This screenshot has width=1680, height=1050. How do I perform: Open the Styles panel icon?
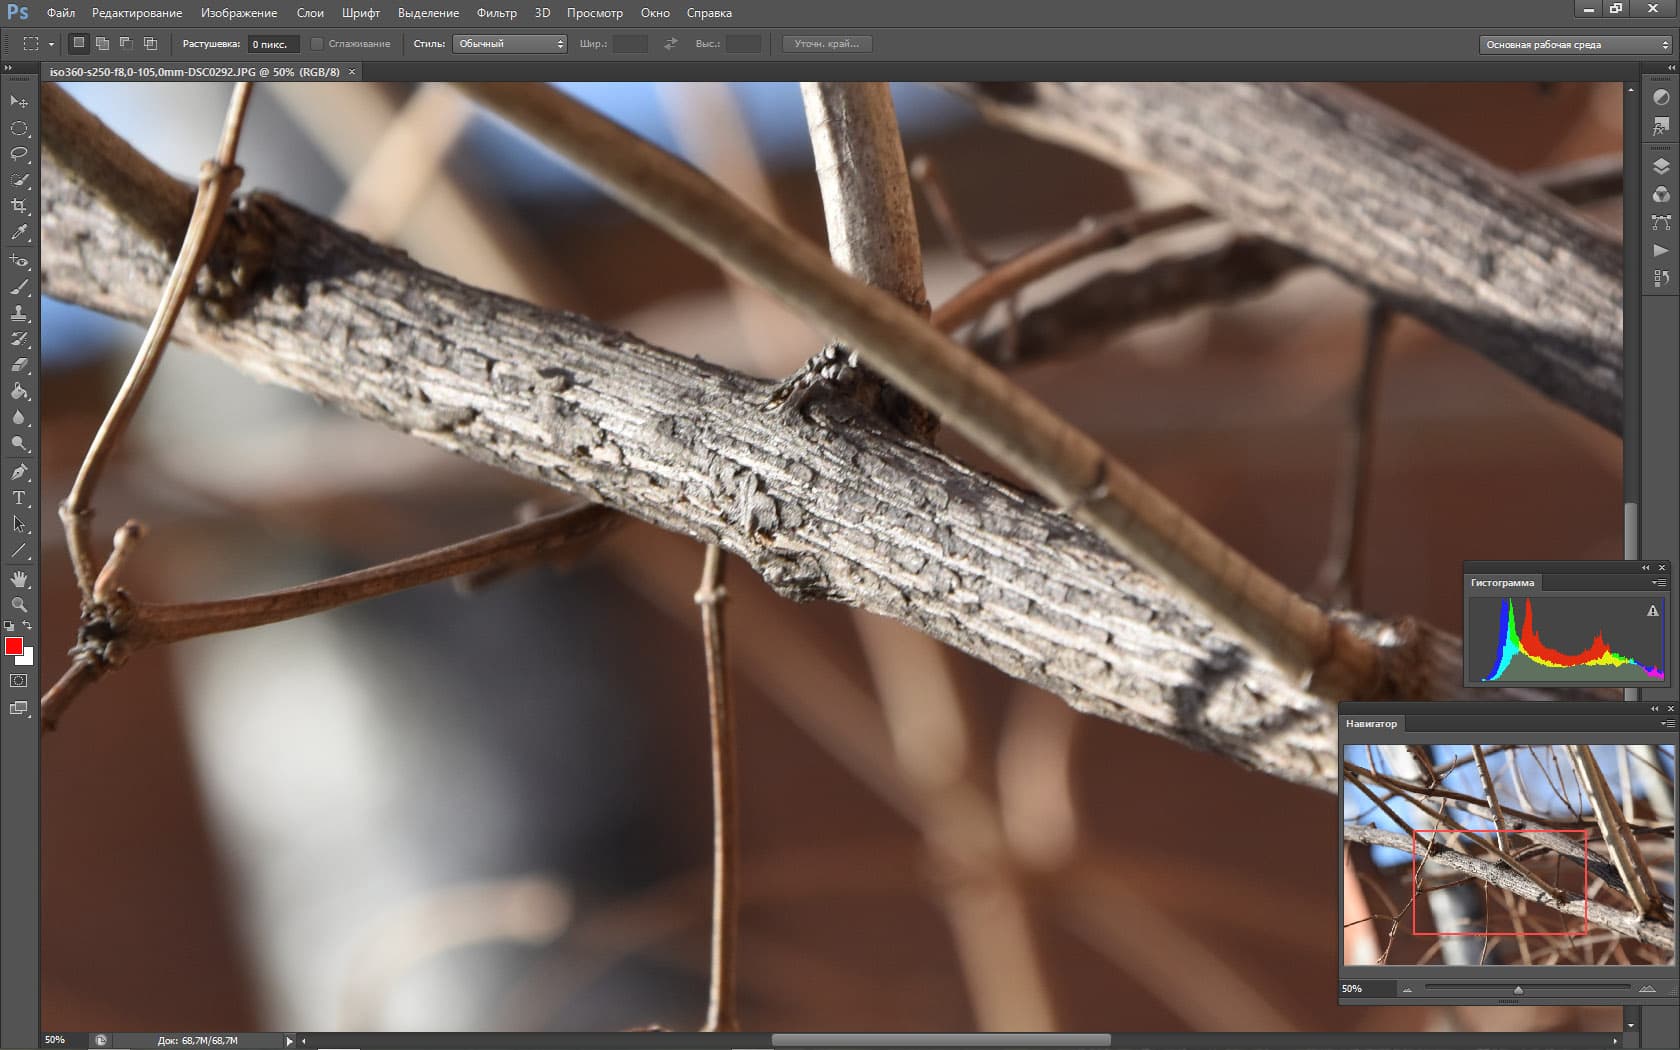tap(1661, 126)
